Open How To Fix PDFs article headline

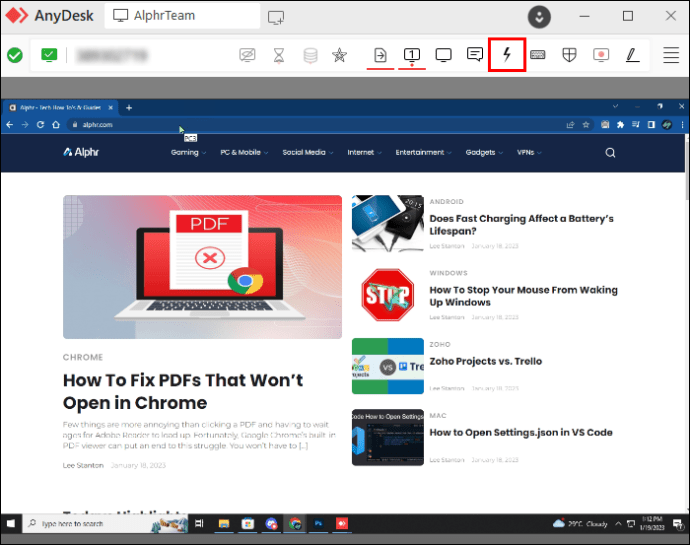[183, 391]
